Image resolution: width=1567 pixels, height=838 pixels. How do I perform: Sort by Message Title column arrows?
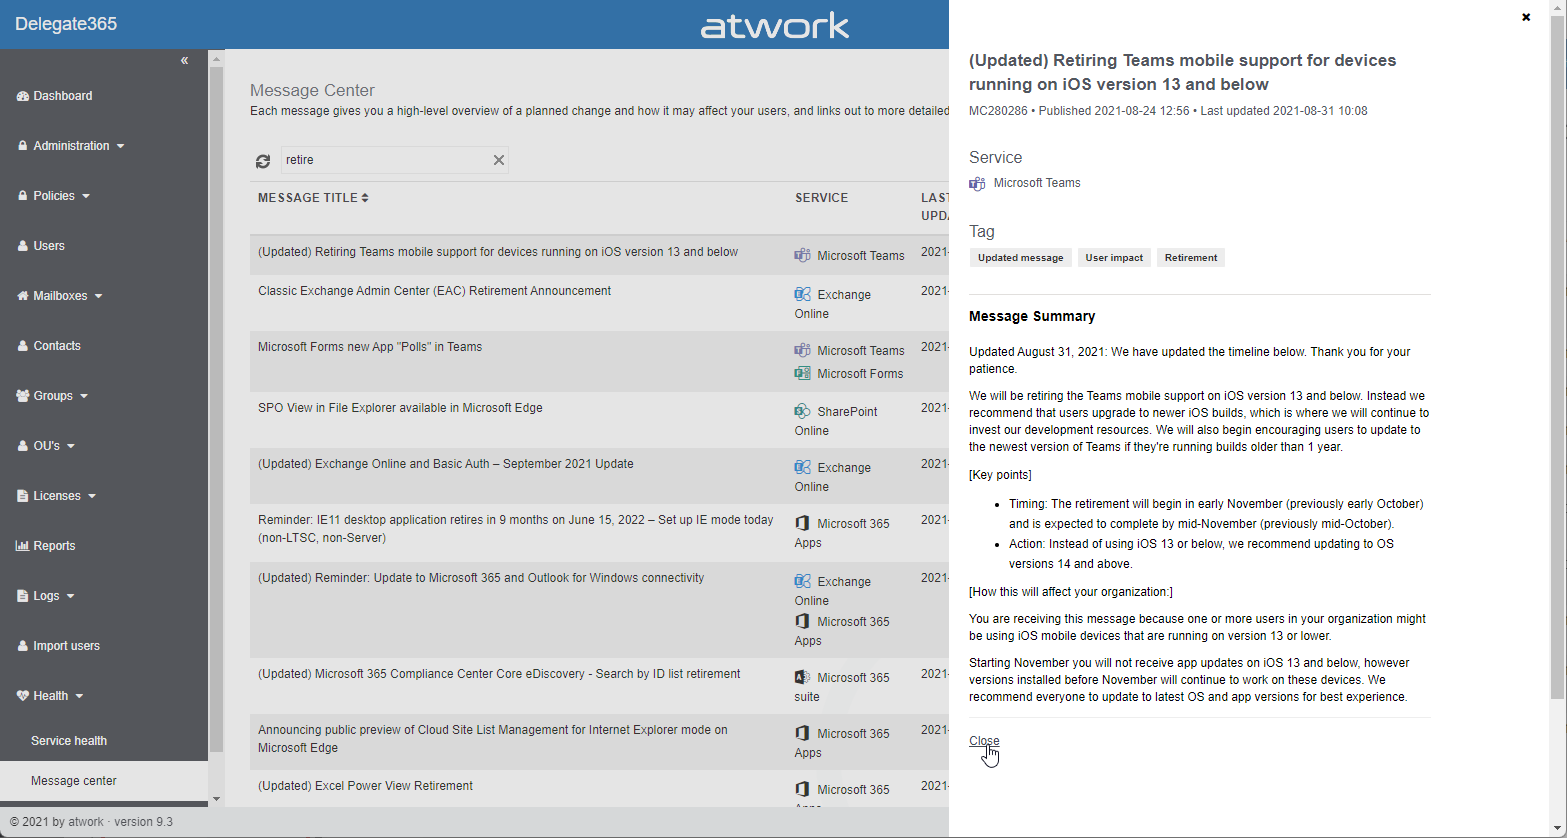click(x=365, y=198)
